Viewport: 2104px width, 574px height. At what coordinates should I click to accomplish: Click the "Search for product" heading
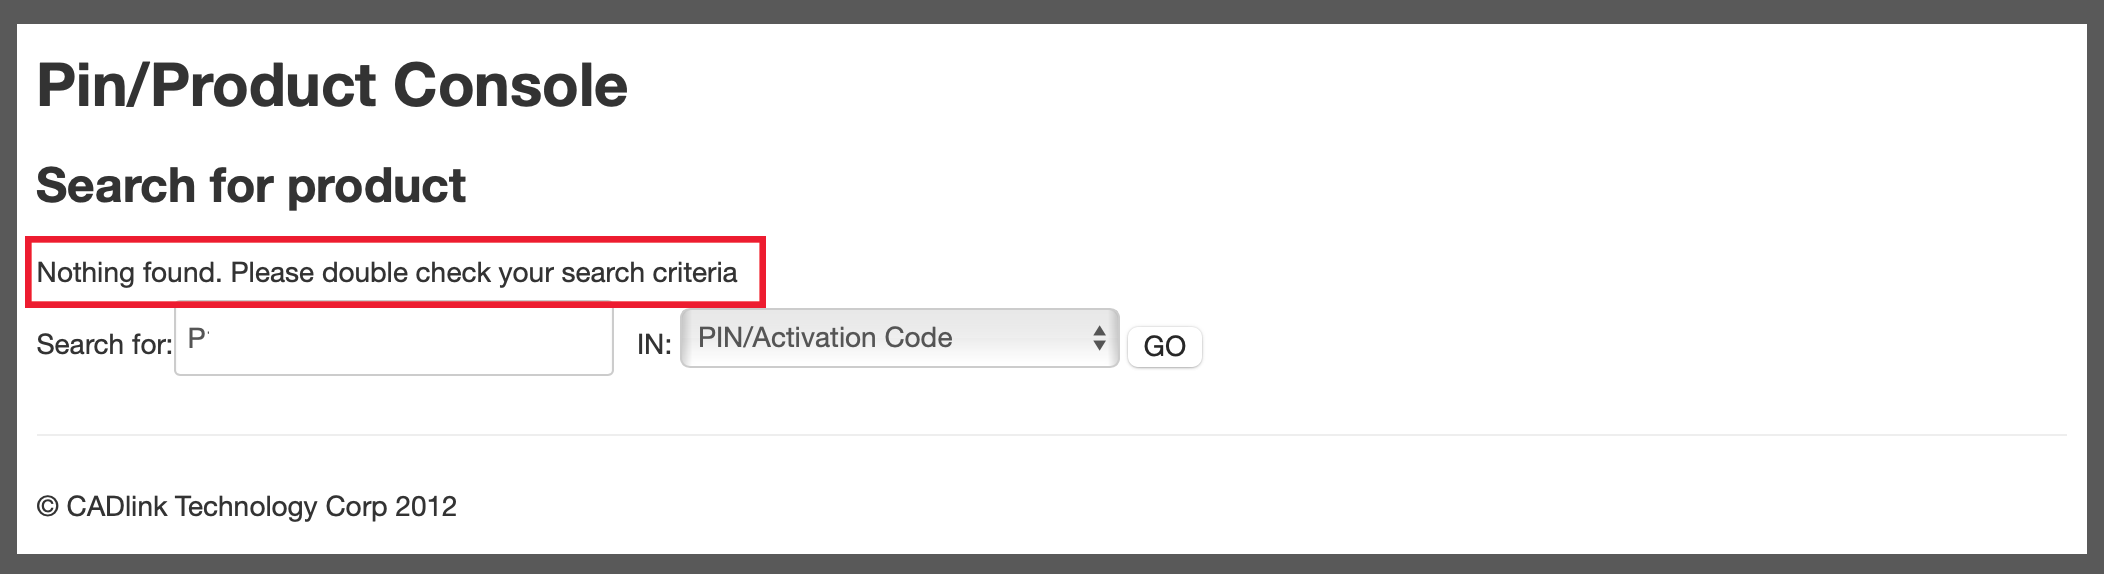pos(251,185)
